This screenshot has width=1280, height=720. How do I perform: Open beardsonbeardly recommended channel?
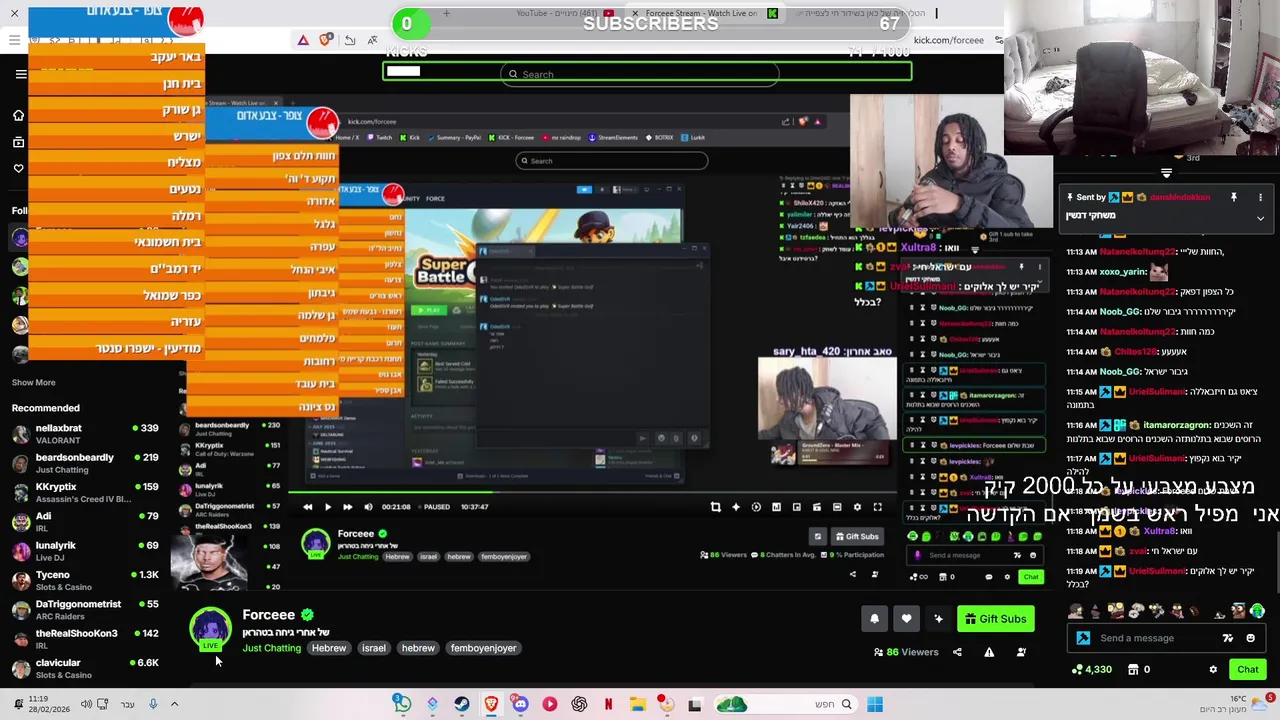point(85,463)
